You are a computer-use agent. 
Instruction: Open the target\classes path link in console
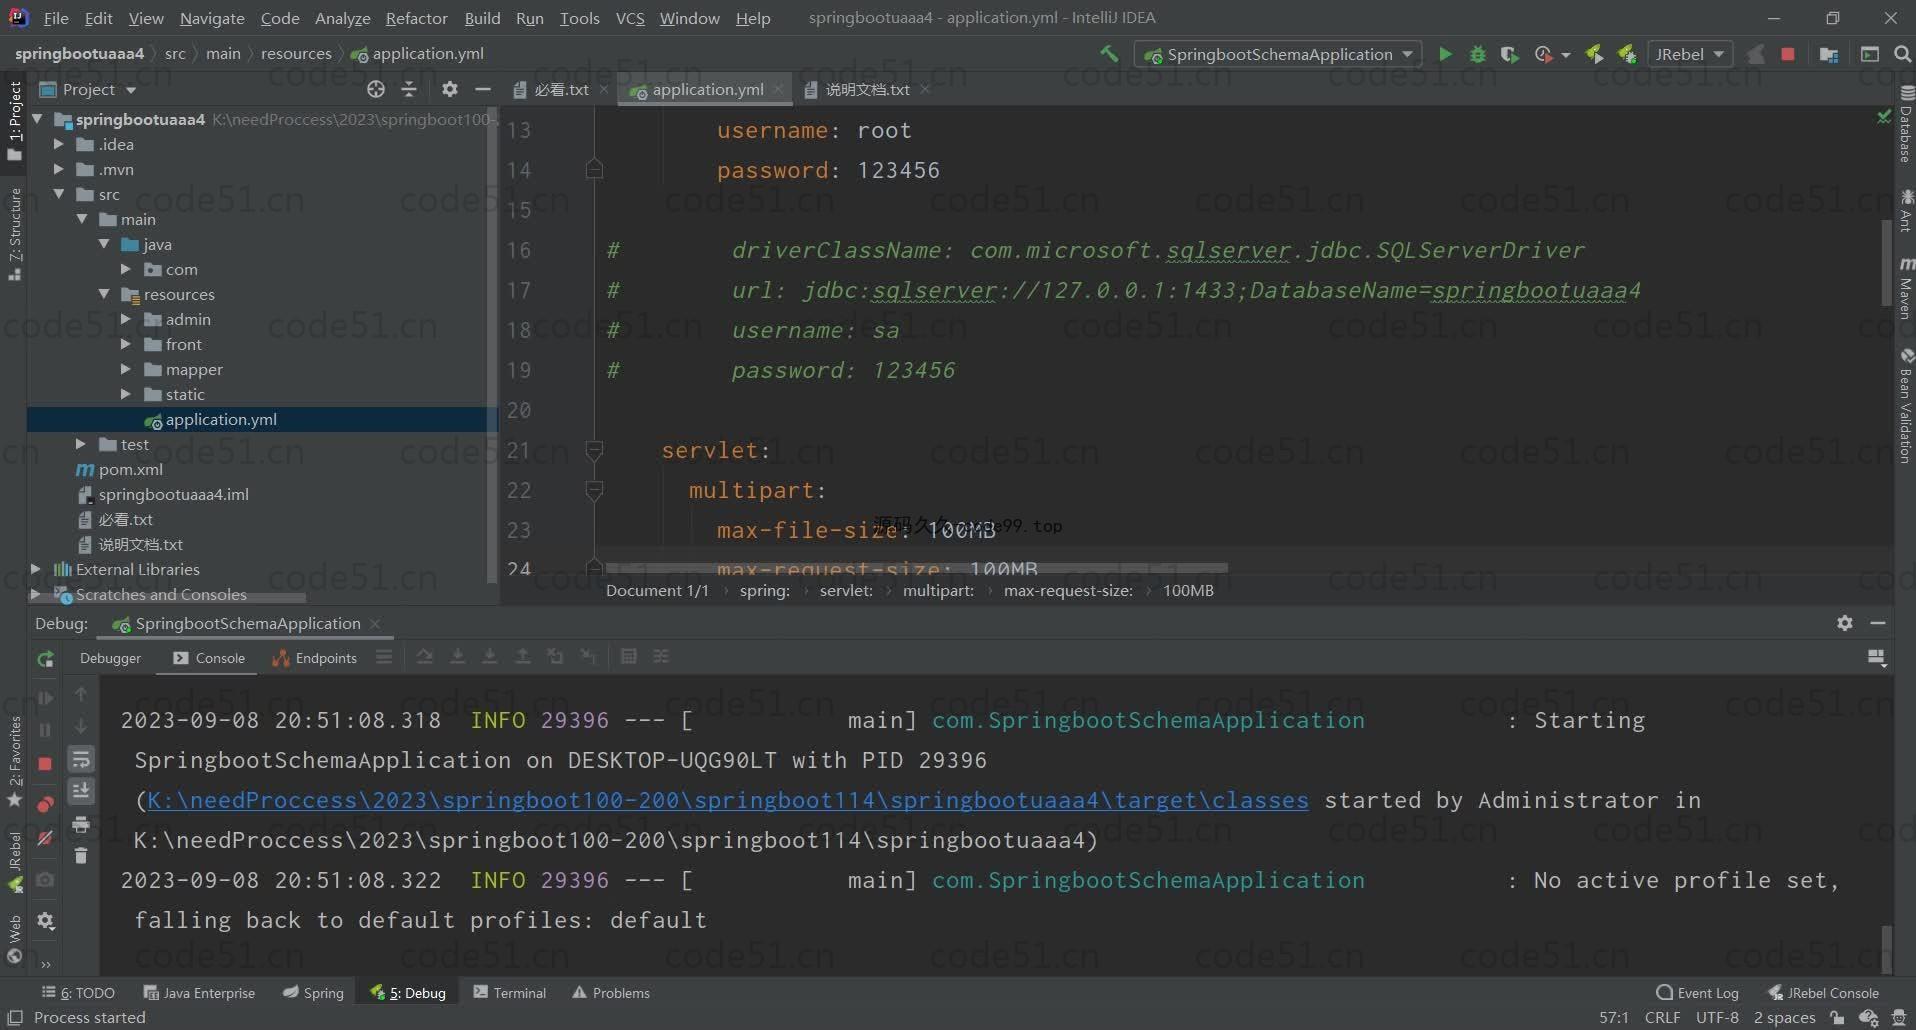point(728,800)
